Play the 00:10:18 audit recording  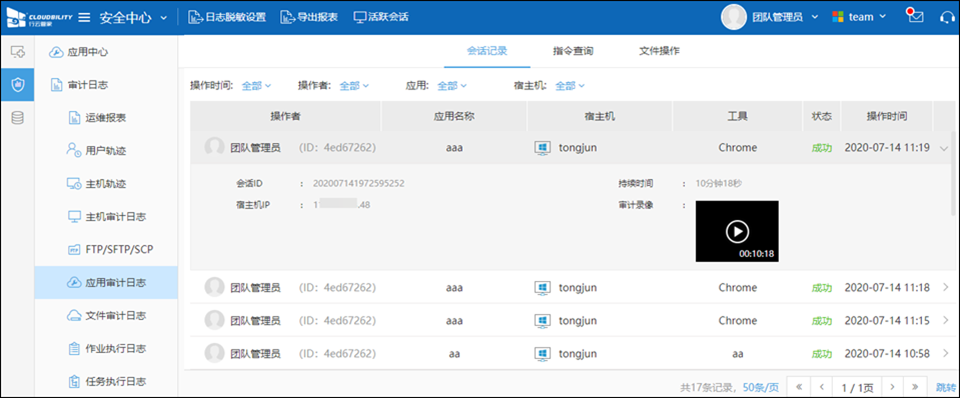737,231
